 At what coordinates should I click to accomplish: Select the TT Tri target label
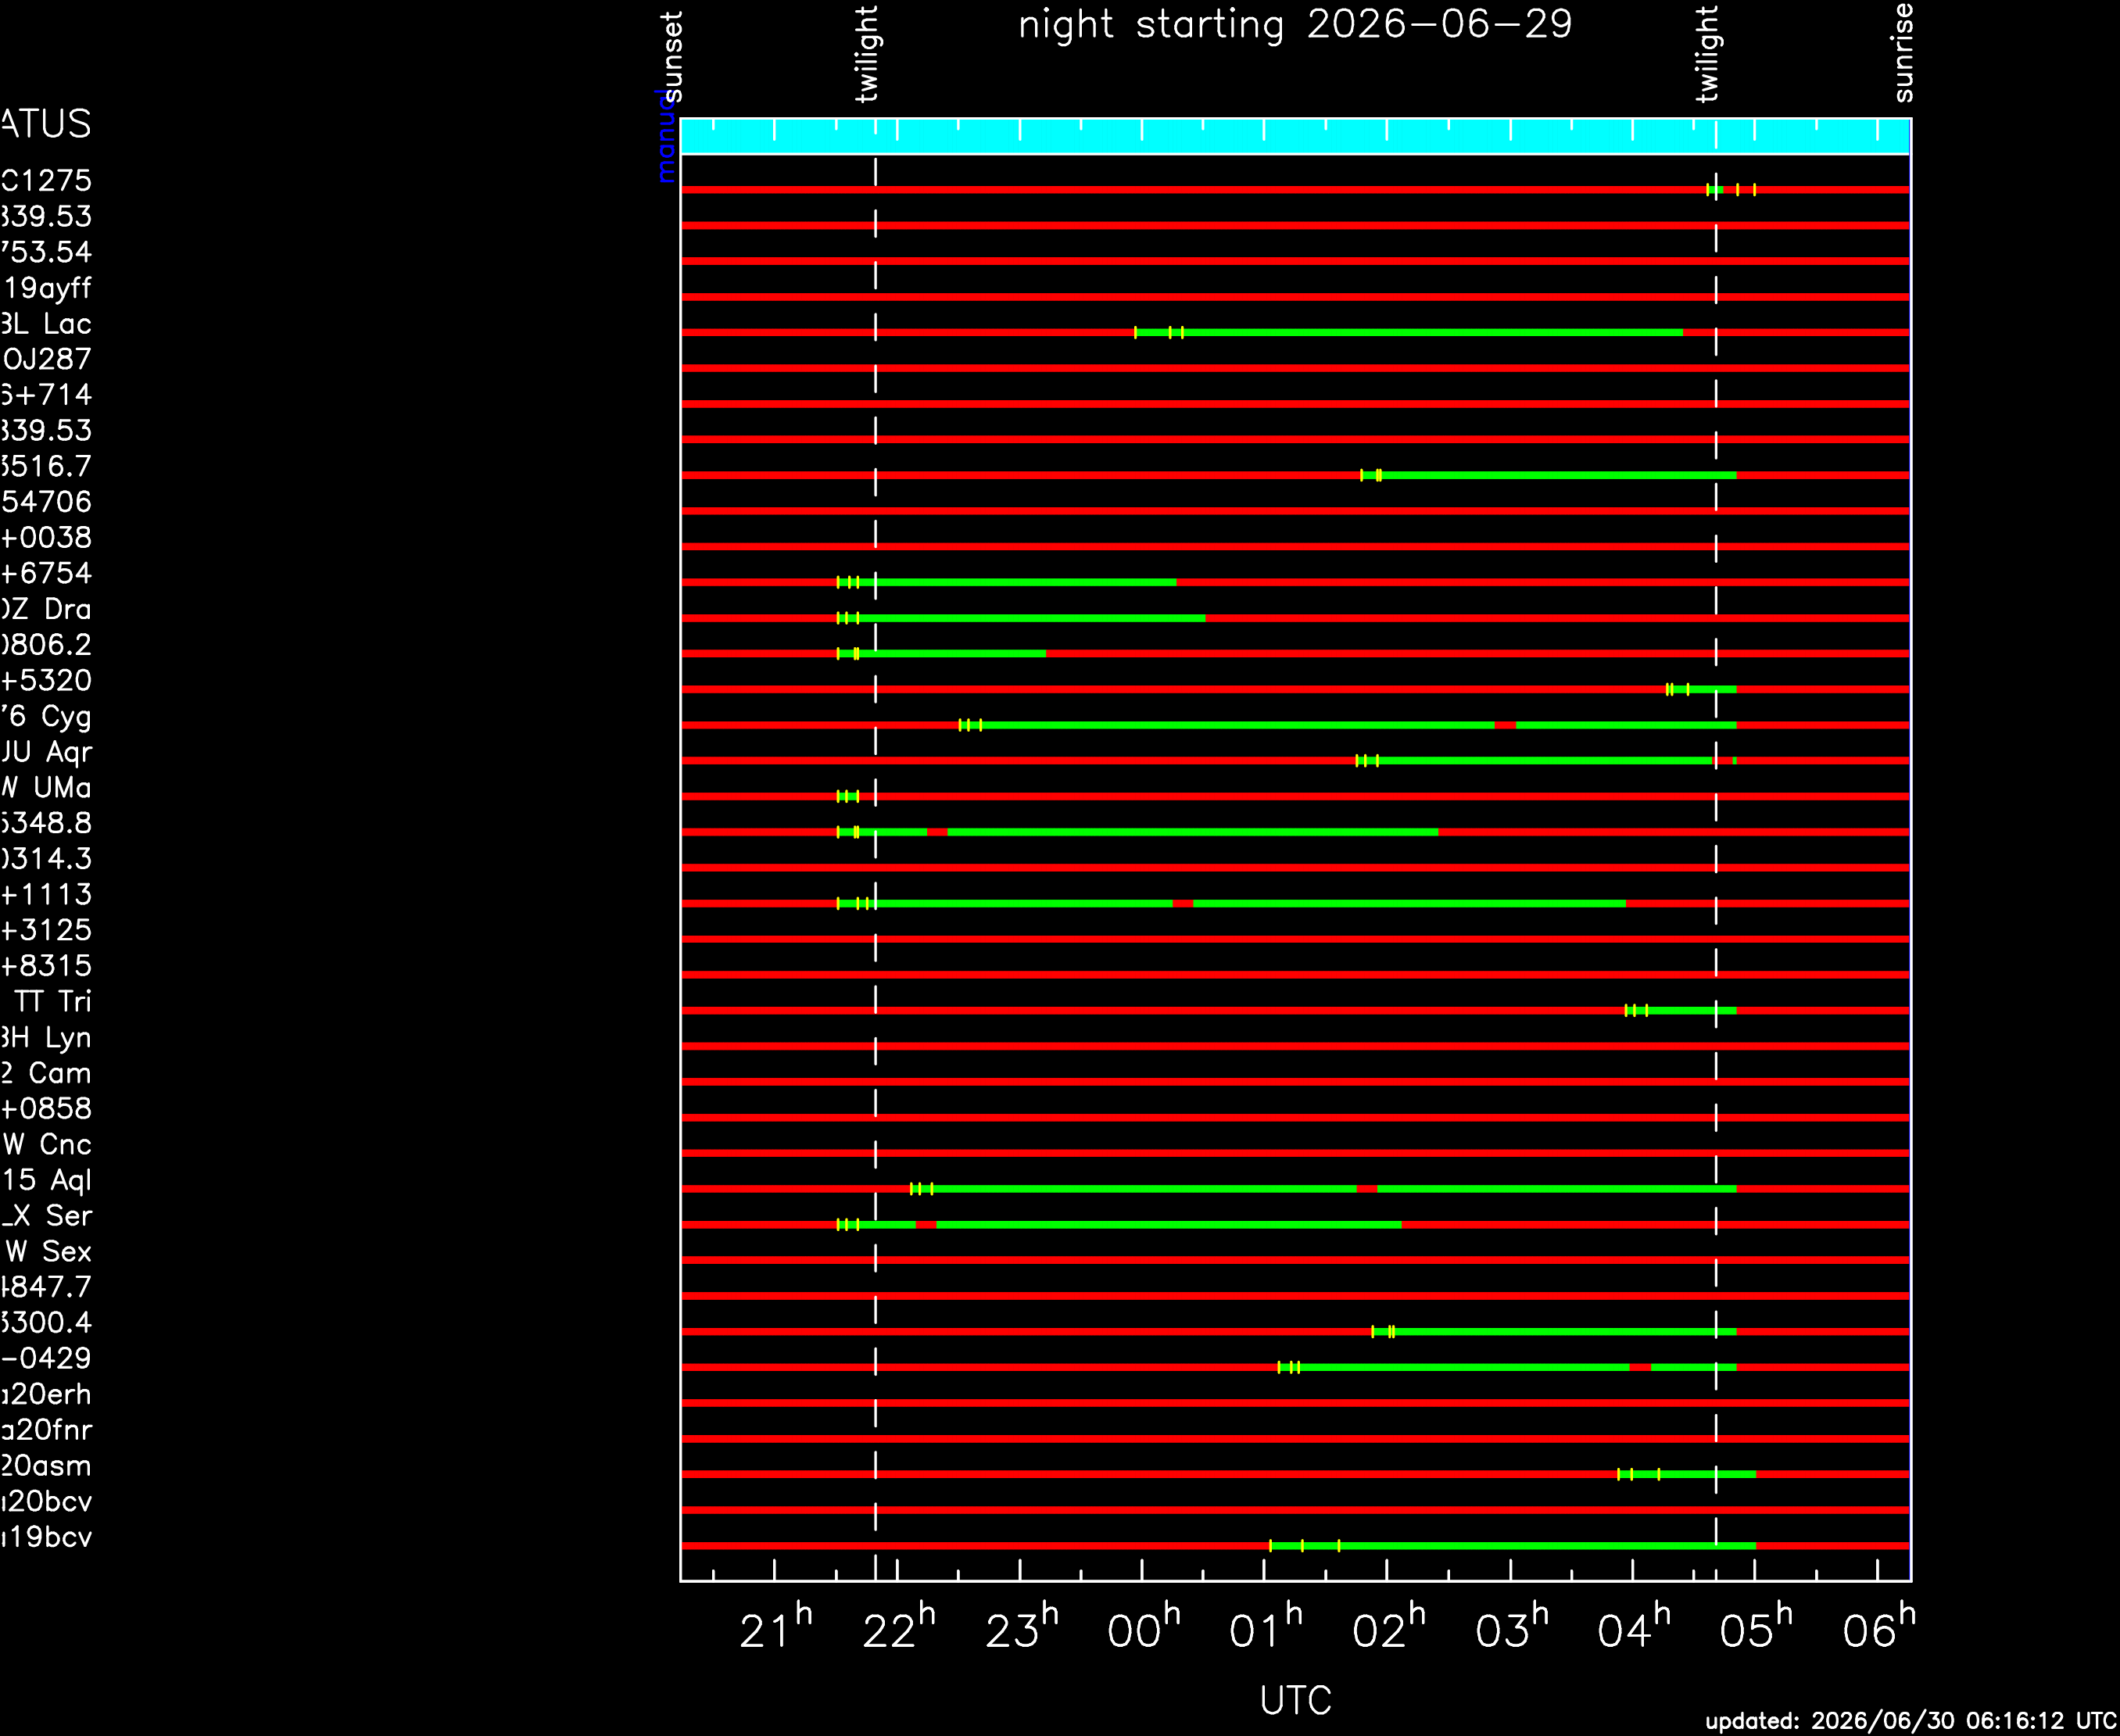[53, 1002]
